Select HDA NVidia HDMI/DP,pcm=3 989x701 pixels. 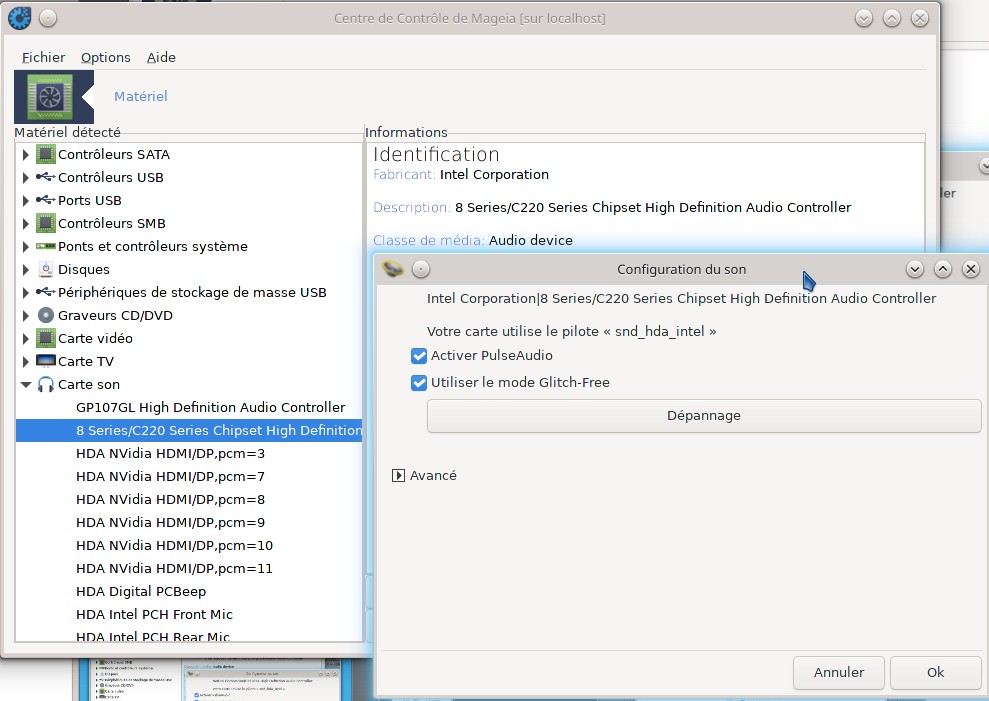170,454
